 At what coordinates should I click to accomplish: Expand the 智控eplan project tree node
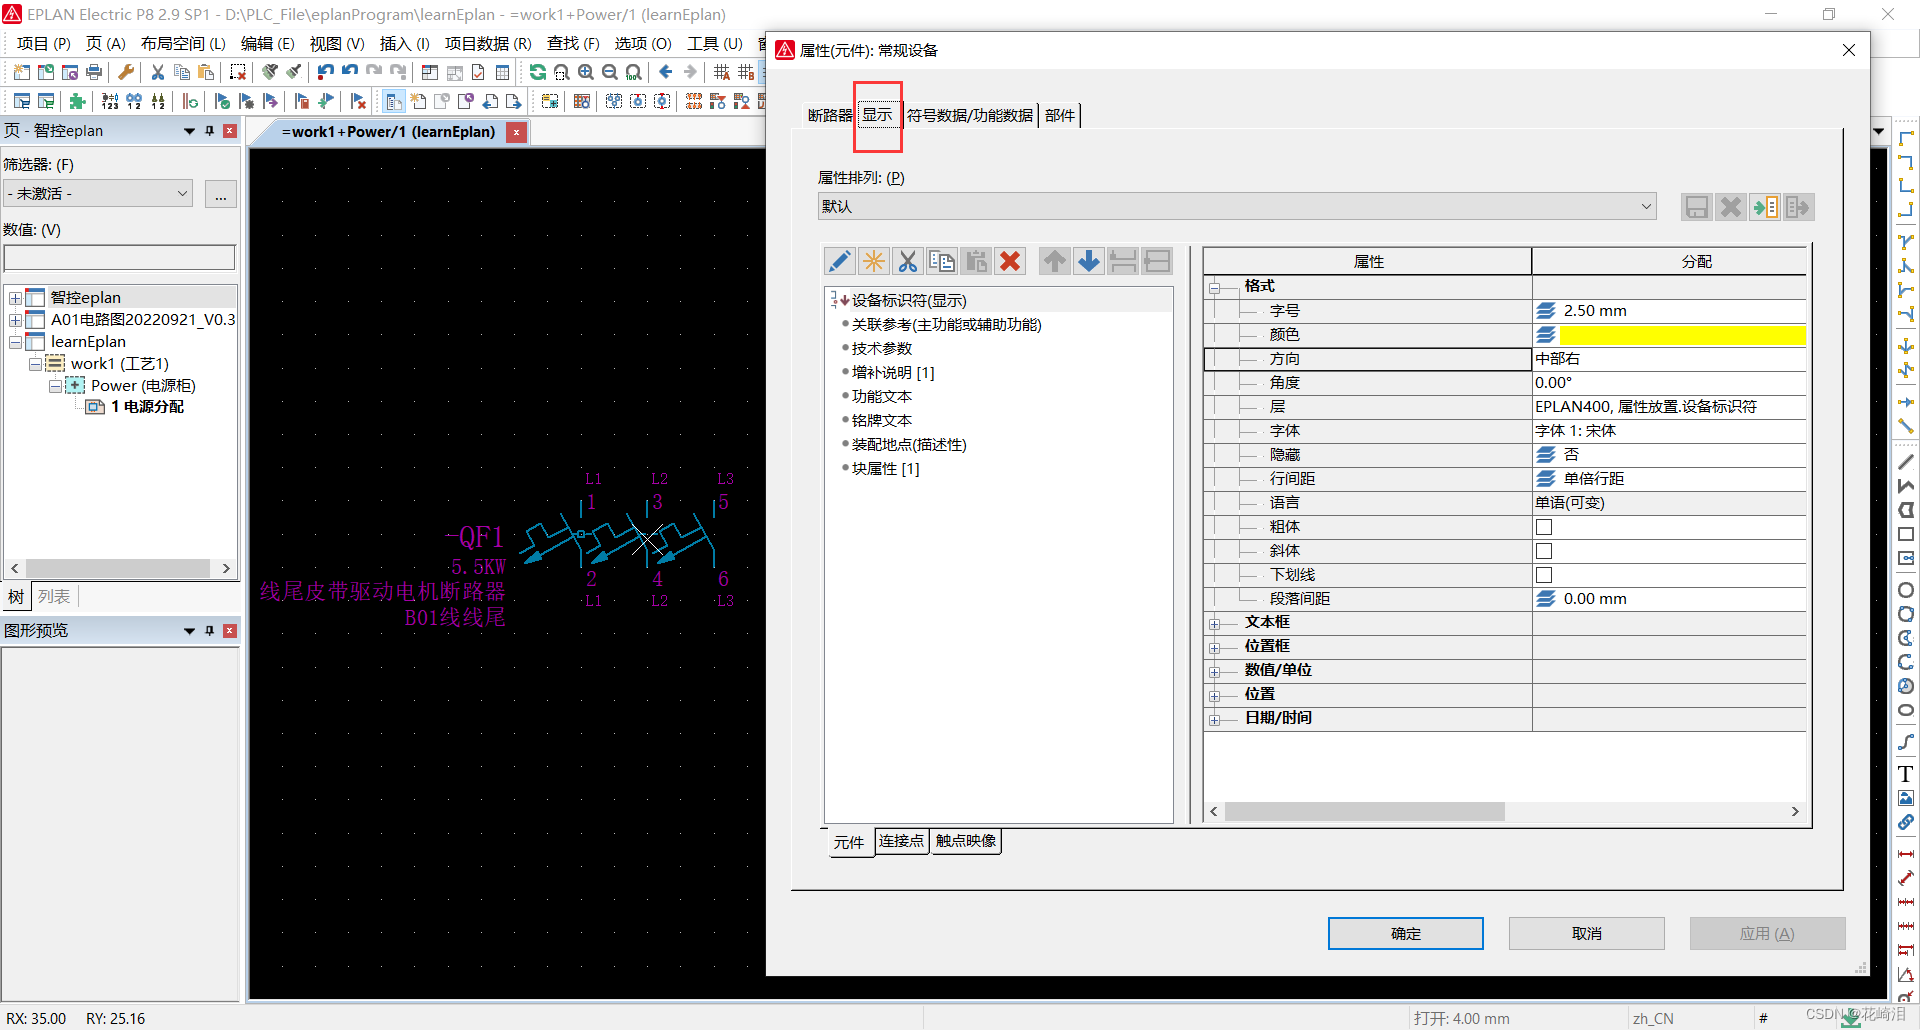click(x=15, y=298)
